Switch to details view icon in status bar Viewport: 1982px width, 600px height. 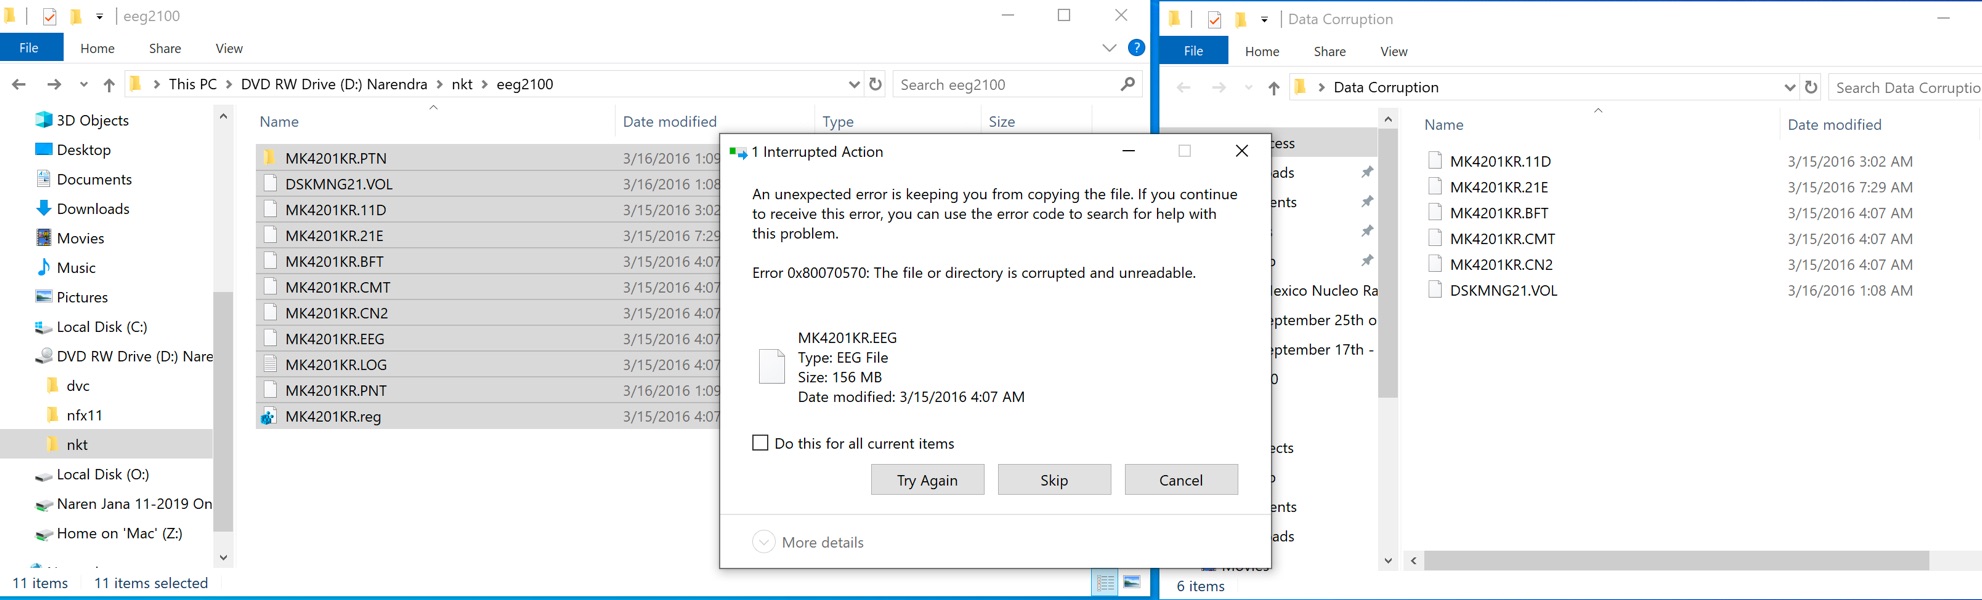click(x=1105, y=582)
